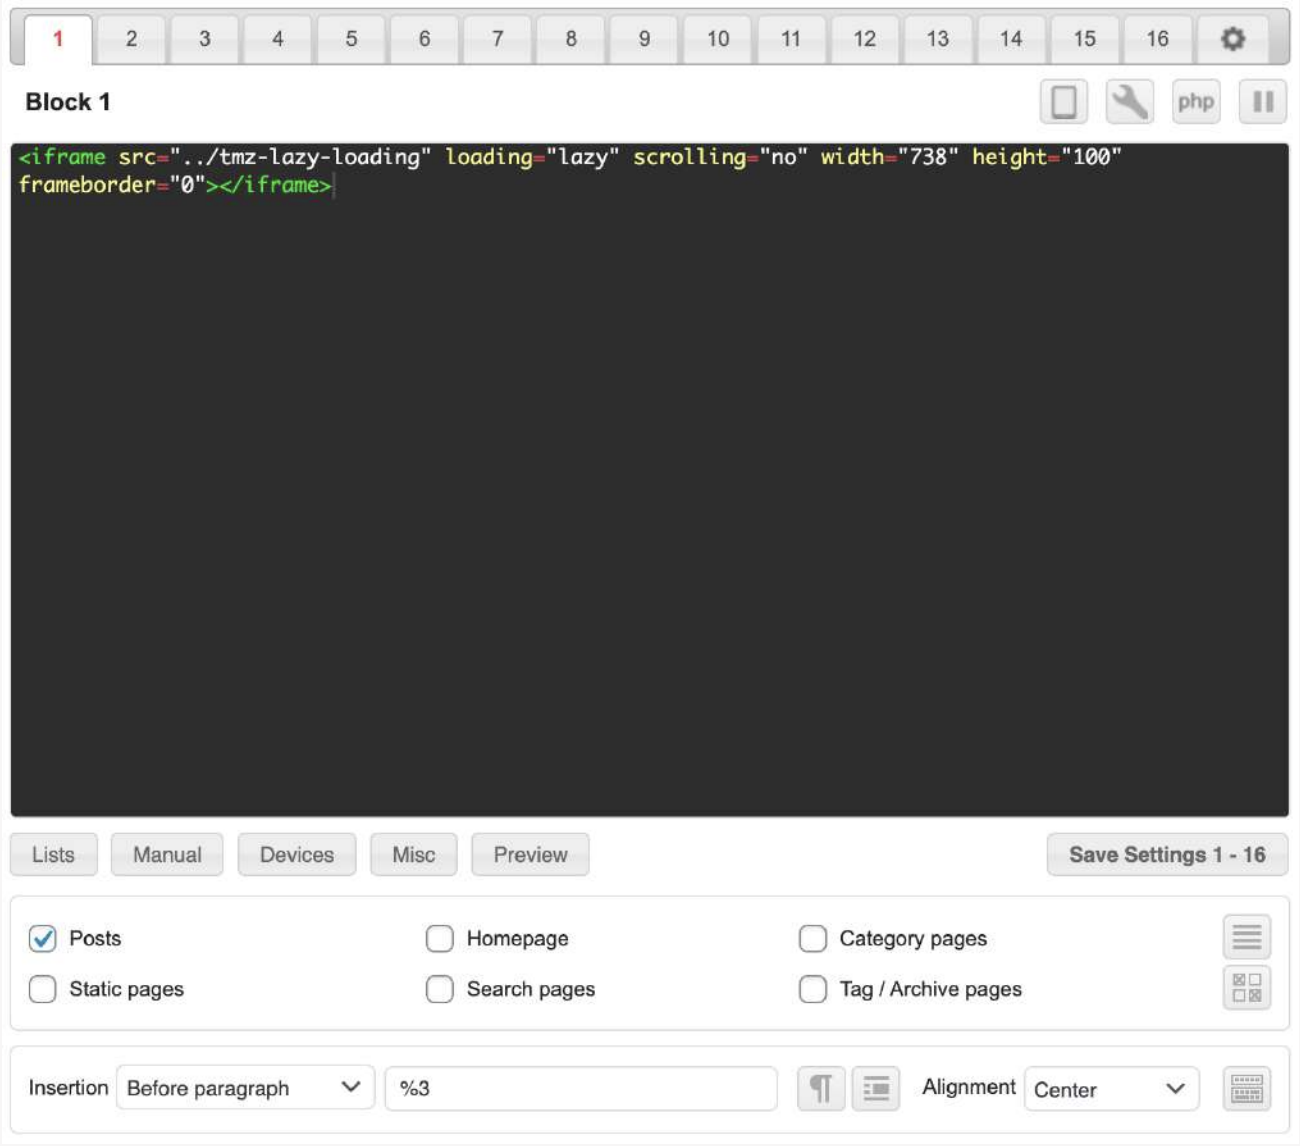
Task: Click Save Settings 1 - 16 button
Action: coord(1166,855)
